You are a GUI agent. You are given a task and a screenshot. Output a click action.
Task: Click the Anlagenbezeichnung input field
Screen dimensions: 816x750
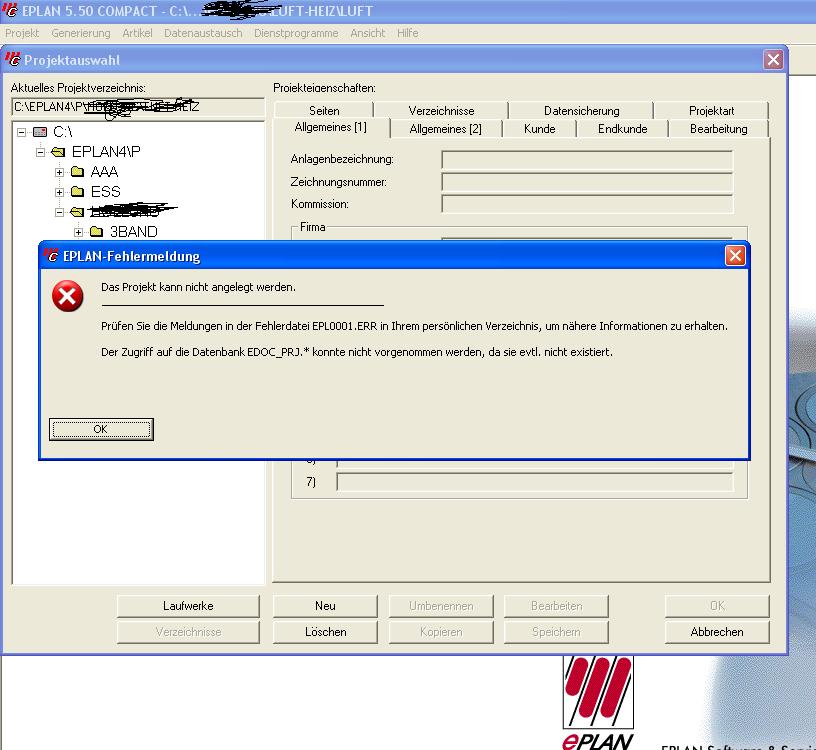click(x=587, y=160)
